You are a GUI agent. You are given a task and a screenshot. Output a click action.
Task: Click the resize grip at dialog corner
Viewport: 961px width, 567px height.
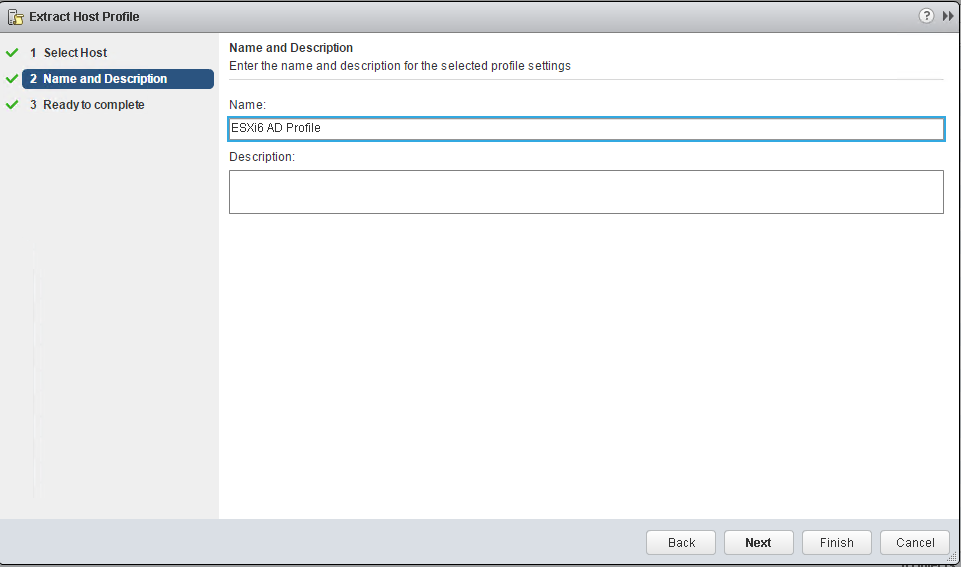[x=952, y=557]
